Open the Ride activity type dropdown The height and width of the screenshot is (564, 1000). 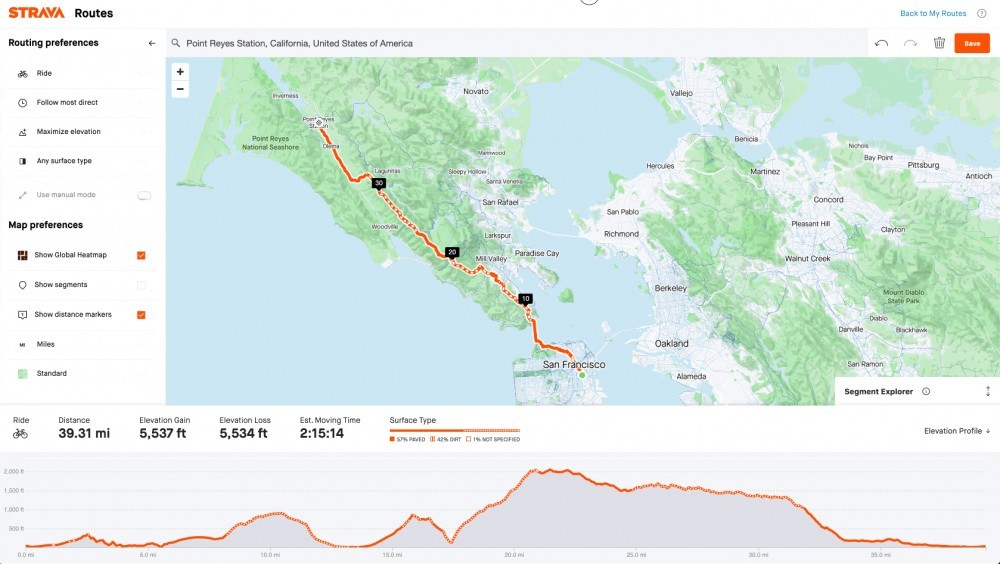click(82, 73)
